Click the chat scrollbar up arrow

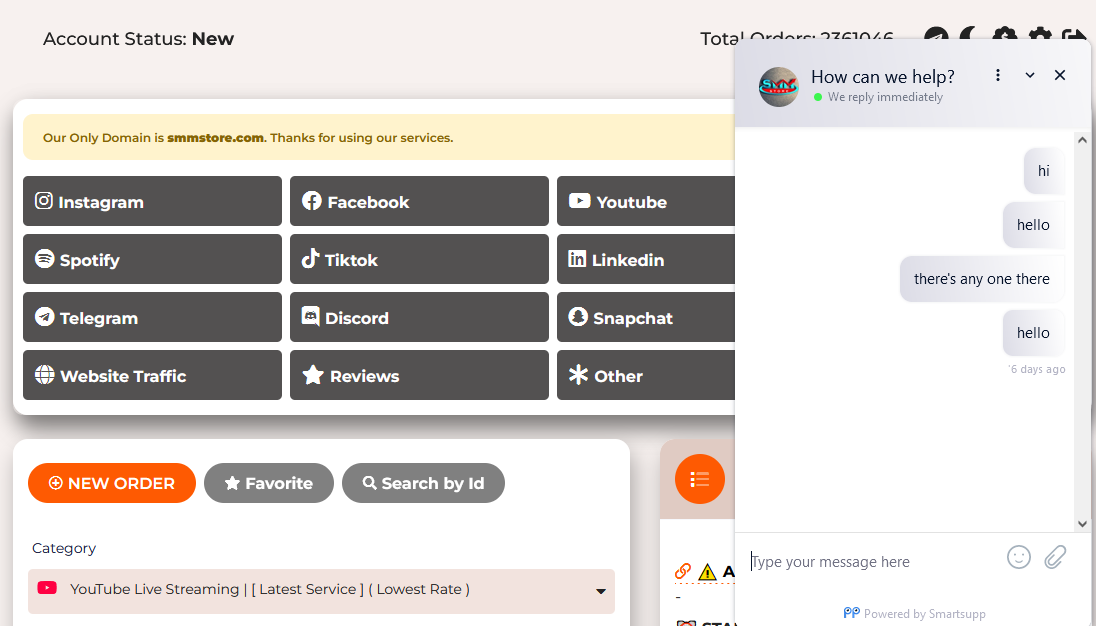click(x=1082, y=140)
